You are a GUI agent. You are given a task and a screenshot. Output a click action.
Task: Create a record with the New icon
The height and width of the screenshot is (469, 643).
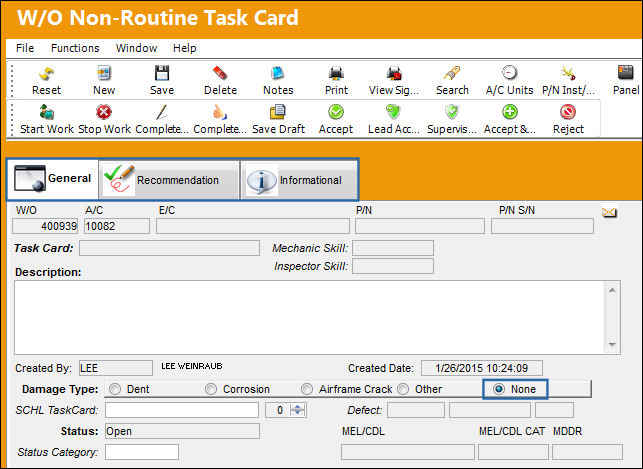tap(104, 73)
